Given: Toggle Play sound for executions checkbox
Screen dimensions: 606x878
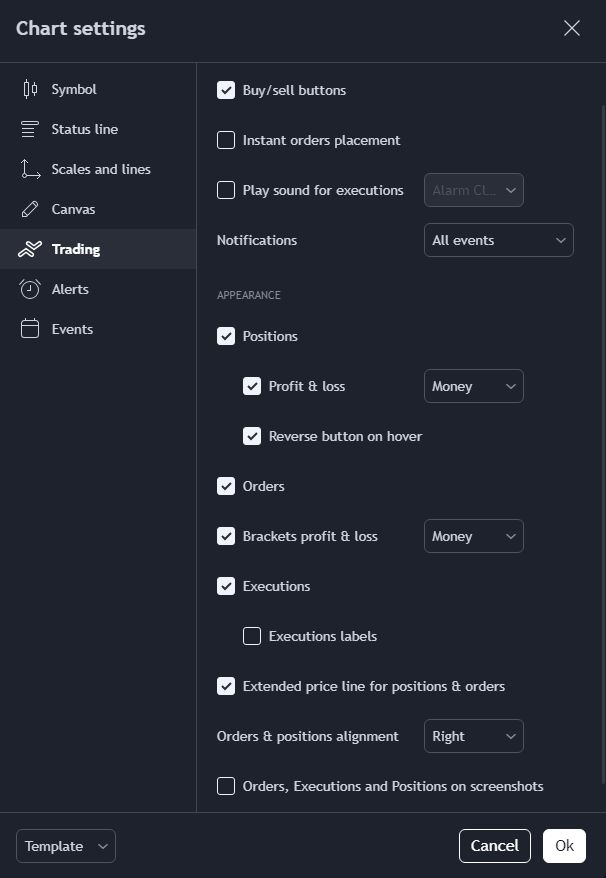Looking at the screenshot, I should (x=226, y=190).
